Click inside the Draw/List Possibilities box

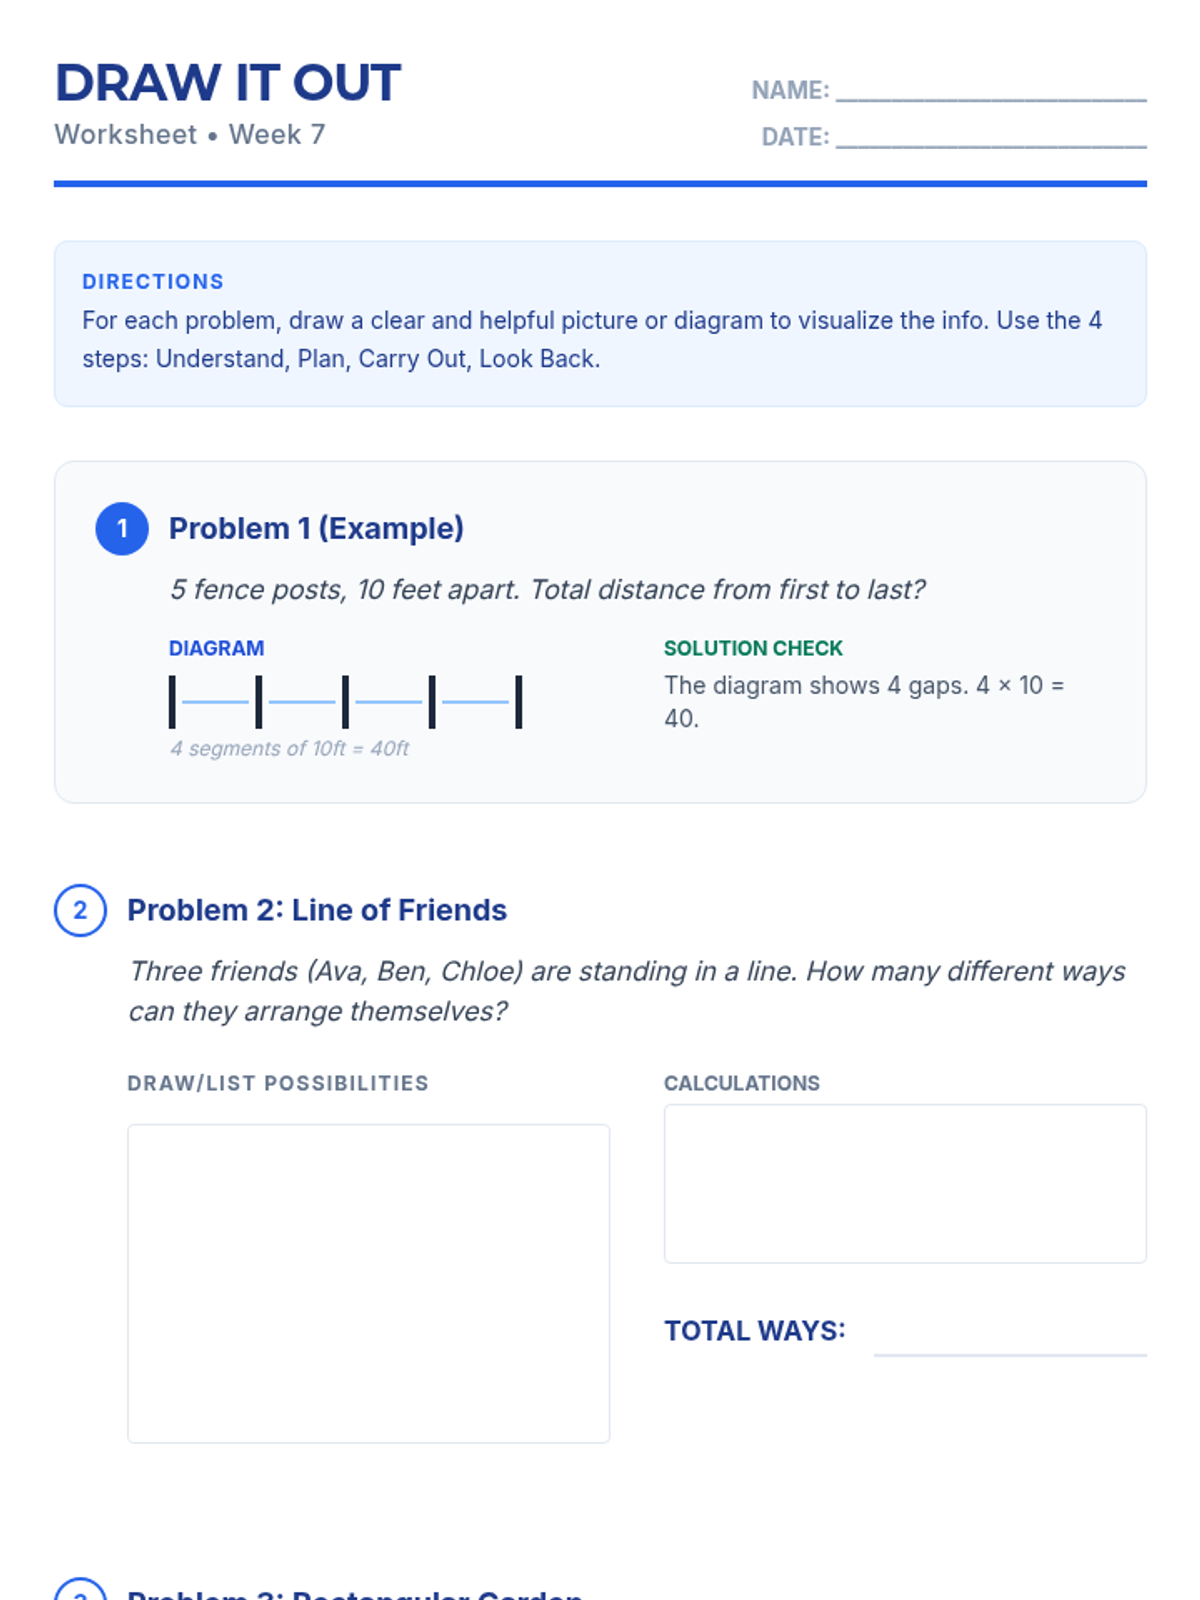point(368,1283)
